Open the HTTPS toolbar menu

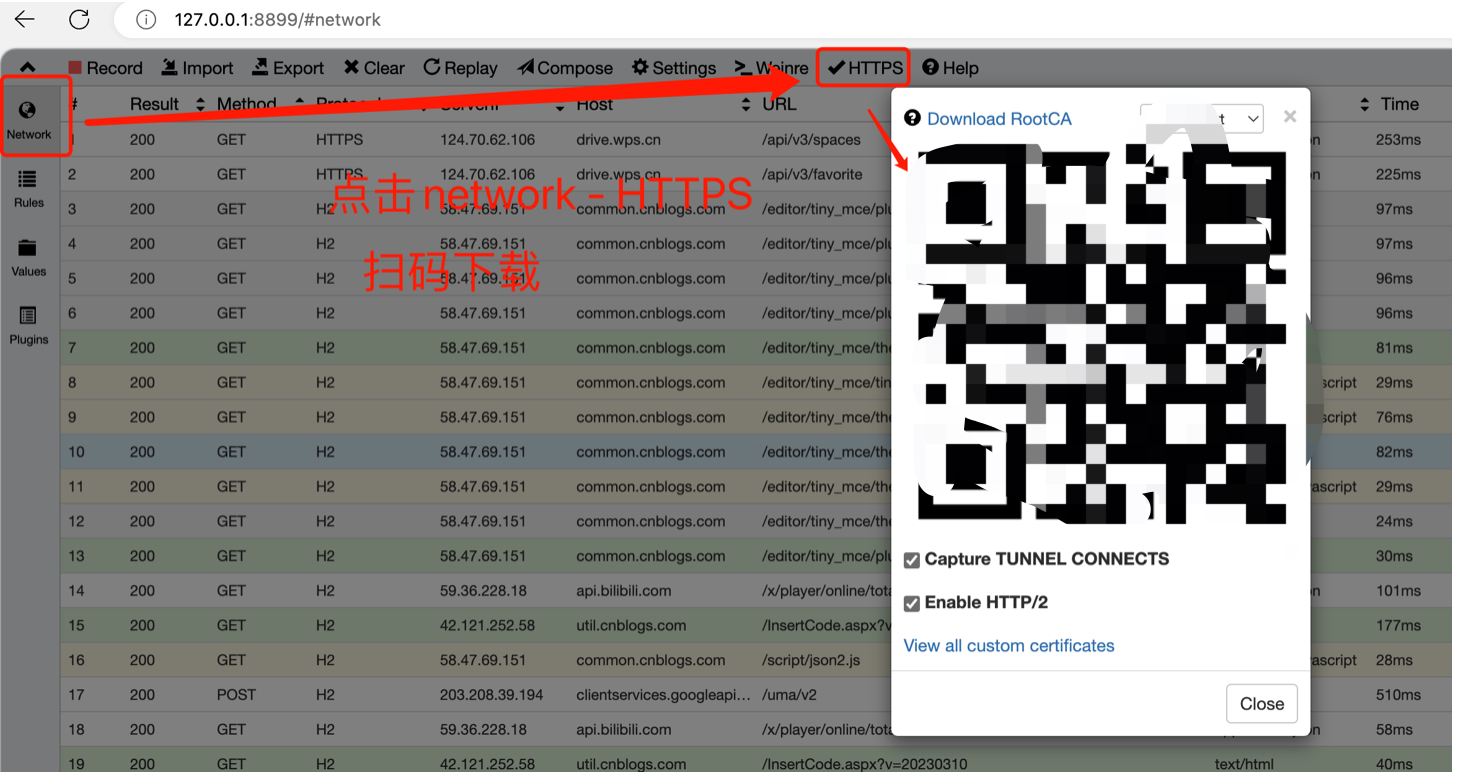pyautogui.click(x=864, y=68)
